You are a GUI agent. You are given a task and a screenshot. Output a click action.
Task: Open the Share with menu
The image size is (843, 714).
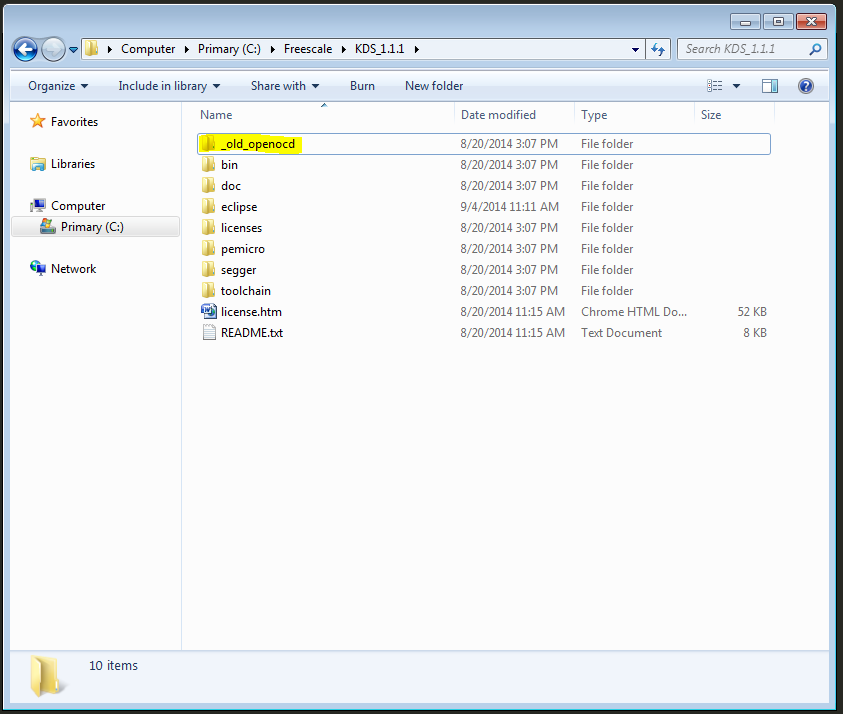click(x=285, y=86)
